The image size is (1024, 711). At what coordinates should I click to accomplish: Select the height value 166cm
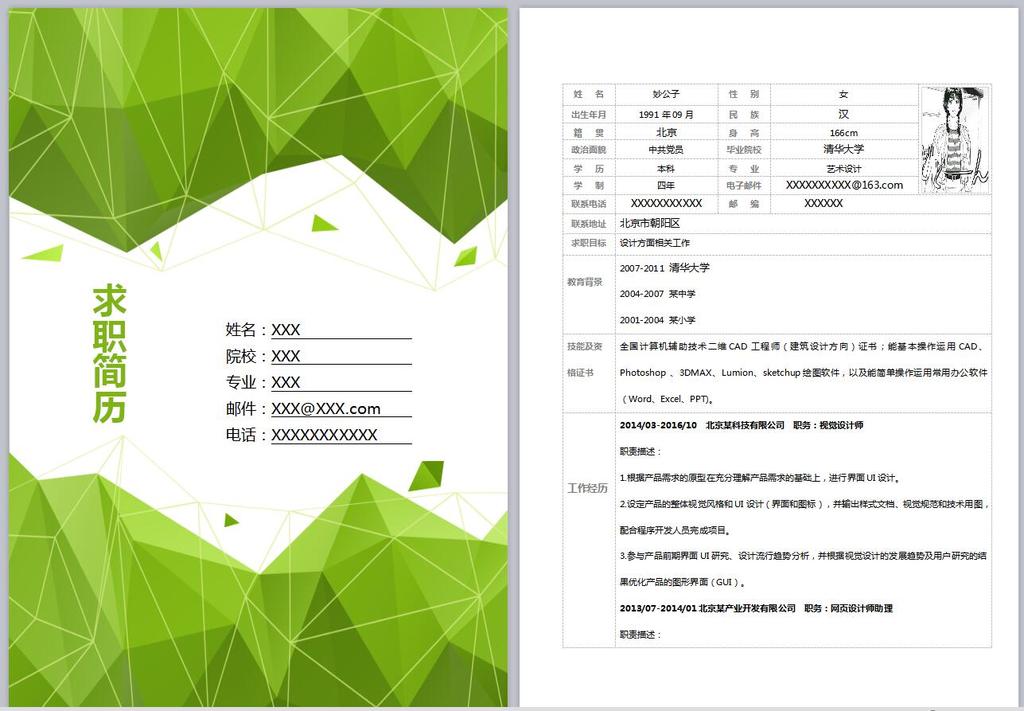click(844, 133)
